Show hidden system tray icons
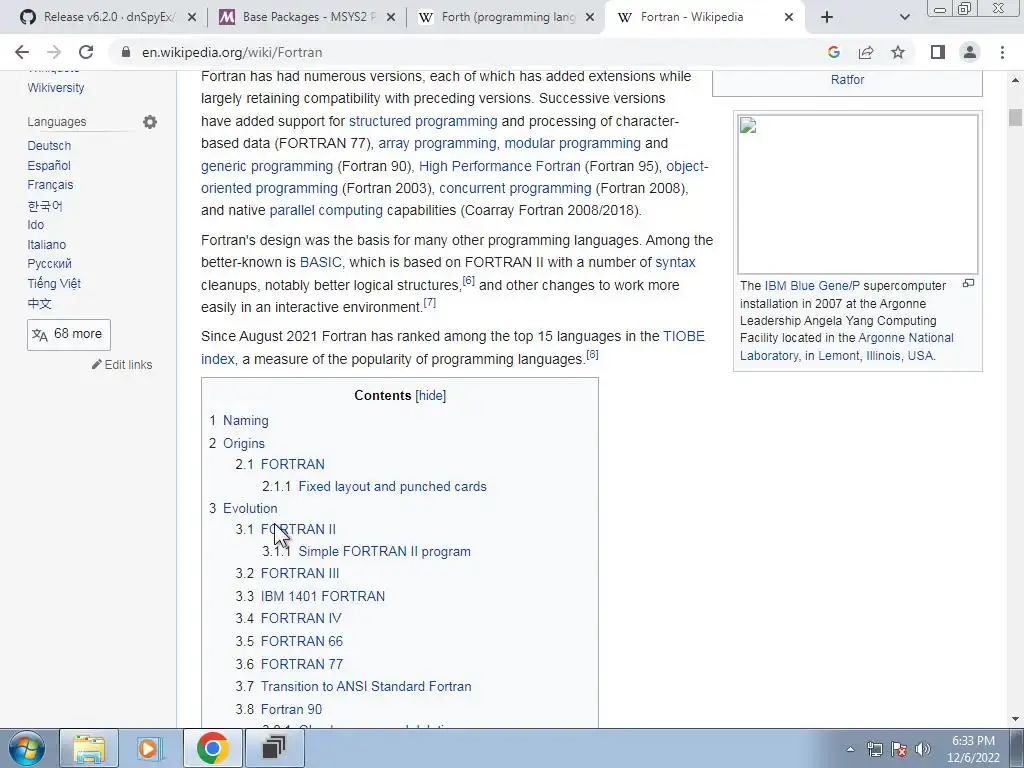 point(850,749)
